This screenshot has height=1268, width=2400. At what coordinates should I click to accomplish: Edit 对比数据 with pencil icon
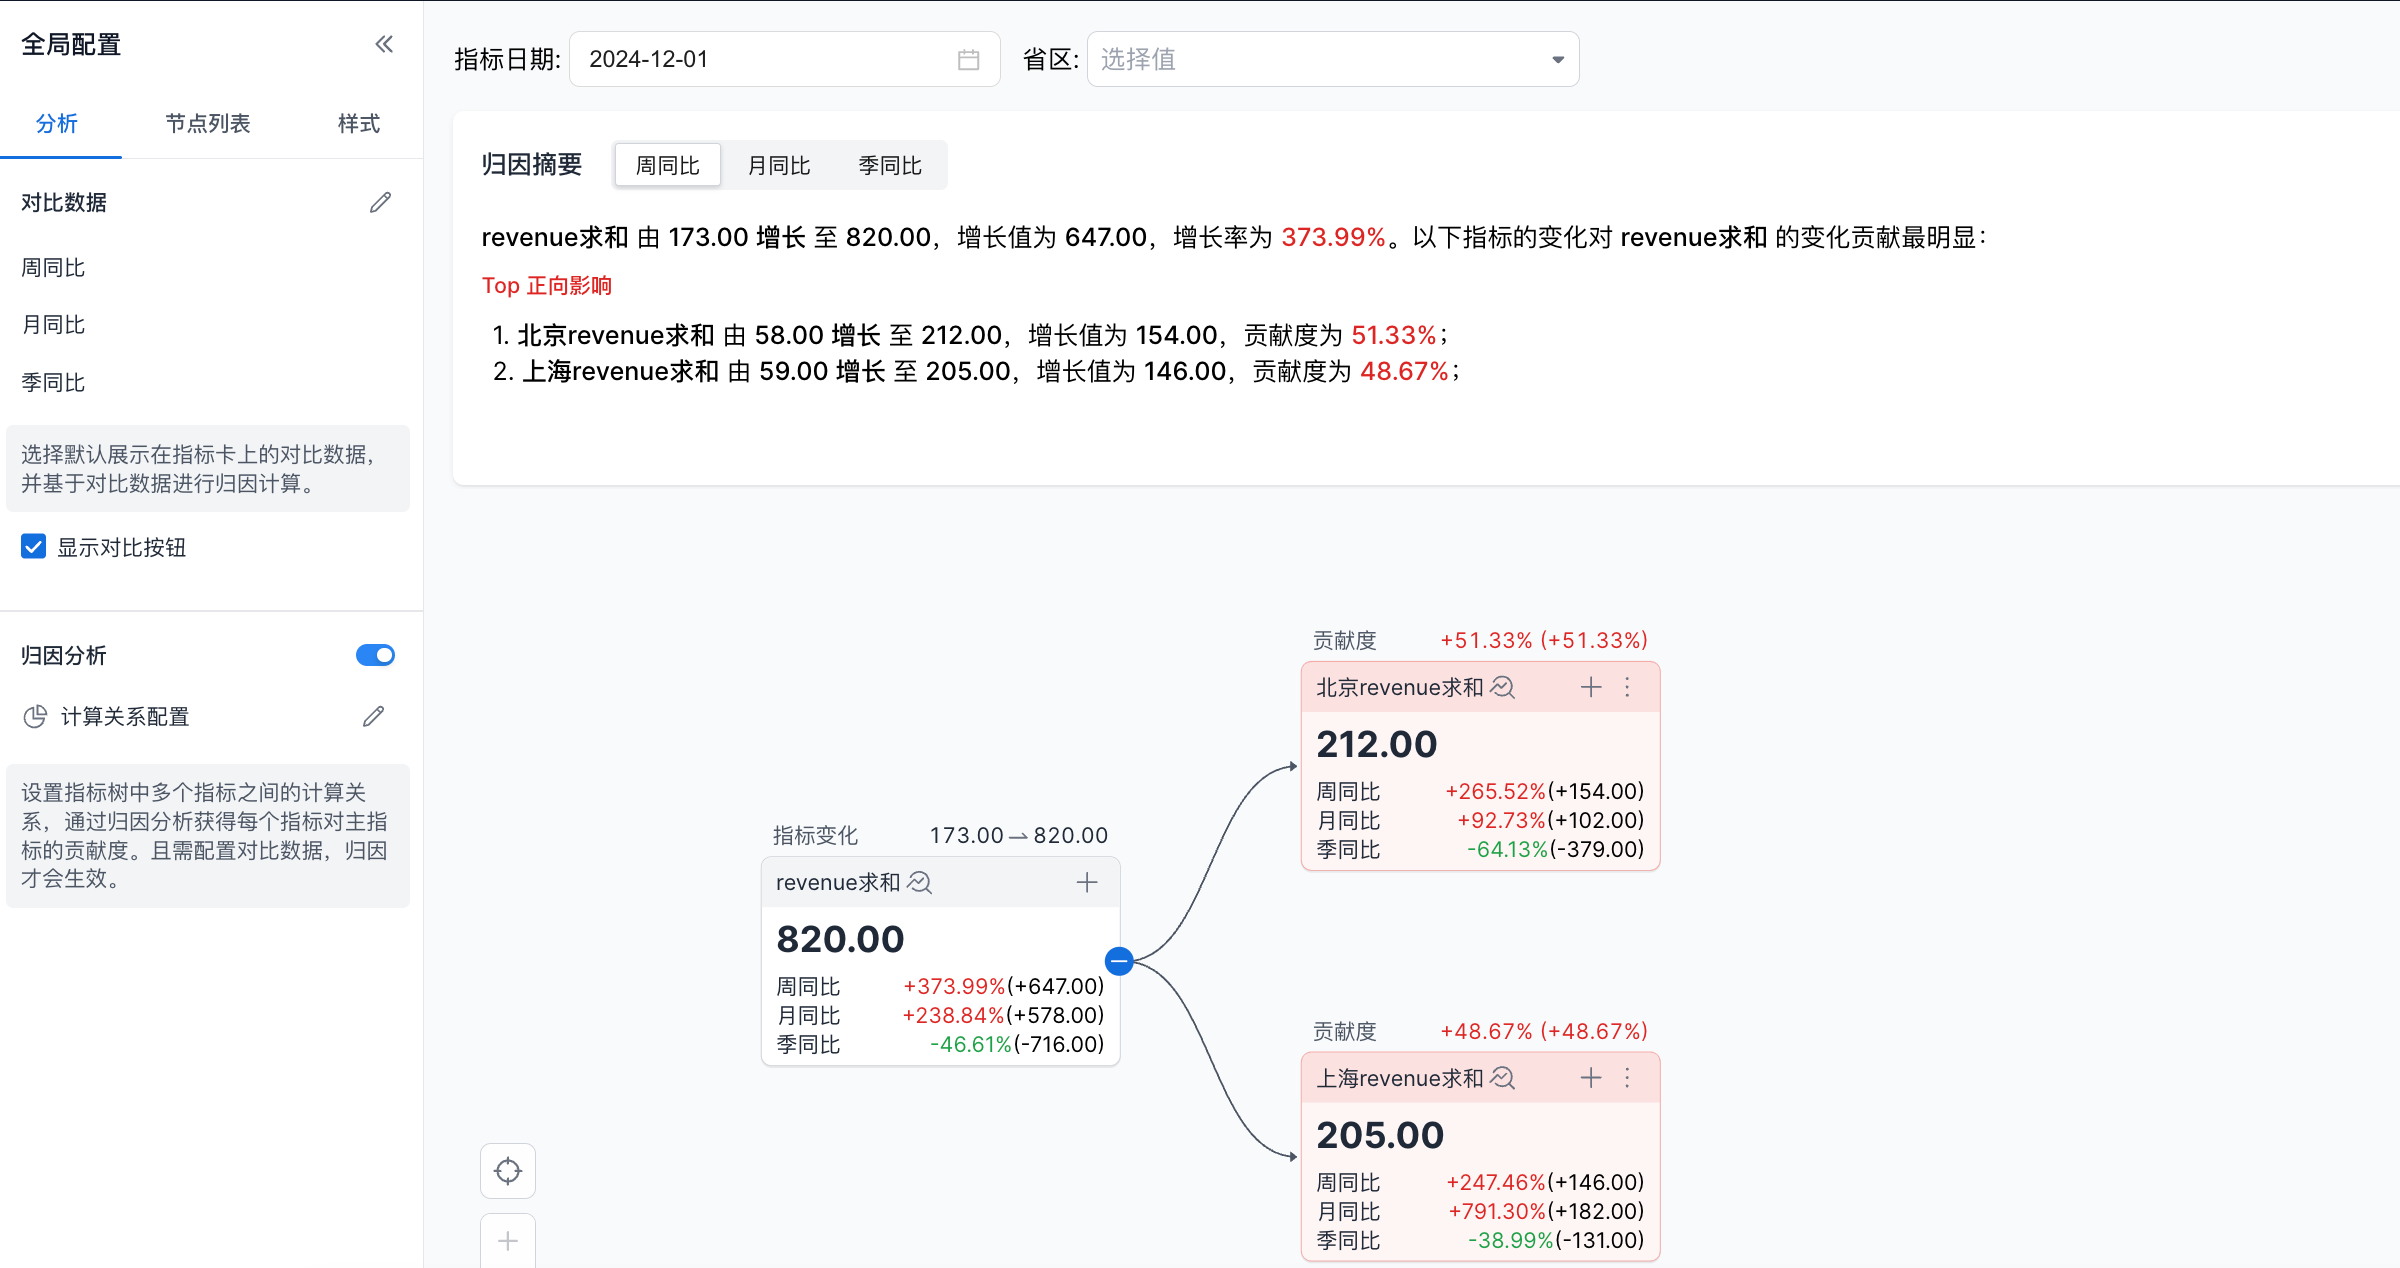click(380, 203)
